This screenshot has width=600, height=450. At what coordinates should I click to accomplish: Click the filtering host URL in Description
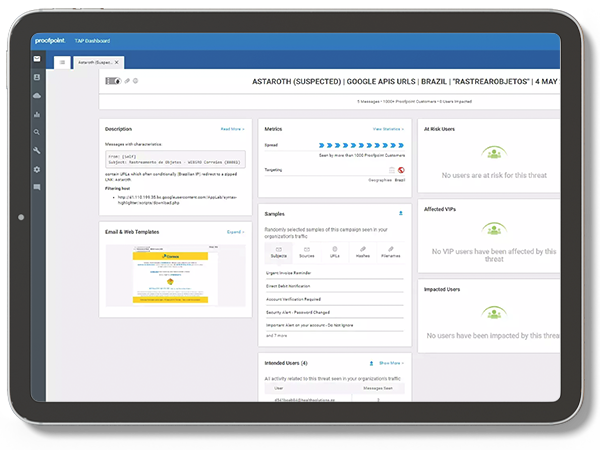point(177,200)
